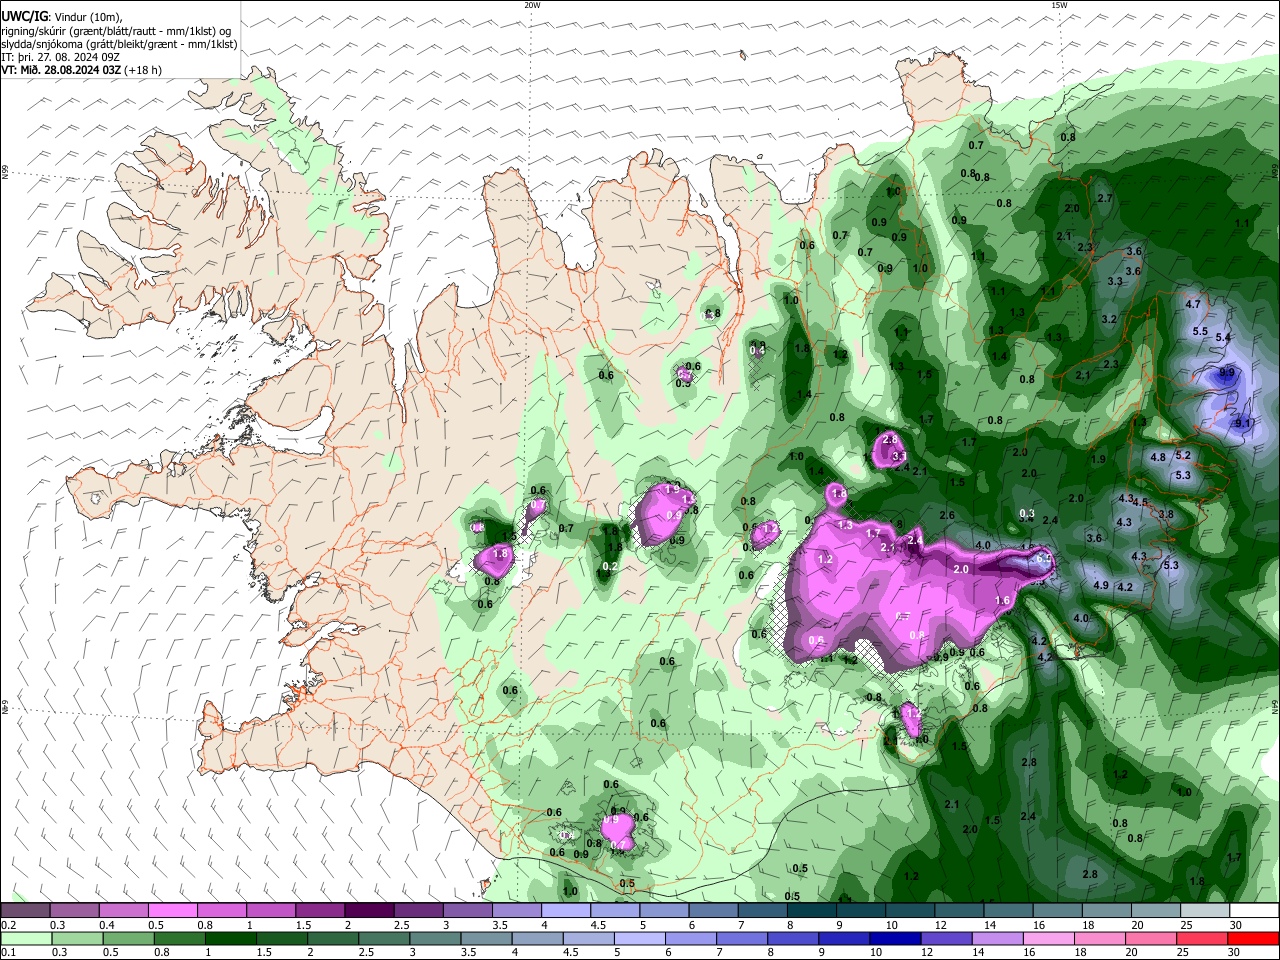The width and height of the screenshot is (1280, 960).
Task: Click the 5.4 precipitation value on the map
Action: point(1223,337)
